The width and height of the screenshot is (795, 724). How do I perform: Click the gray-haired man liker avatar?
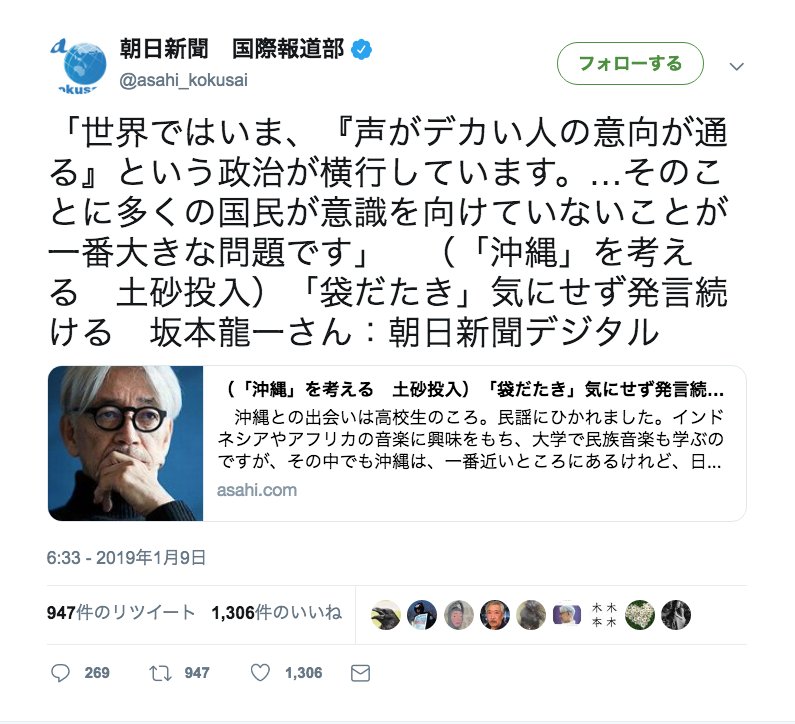pyautogui.click(x=495, y=615)
